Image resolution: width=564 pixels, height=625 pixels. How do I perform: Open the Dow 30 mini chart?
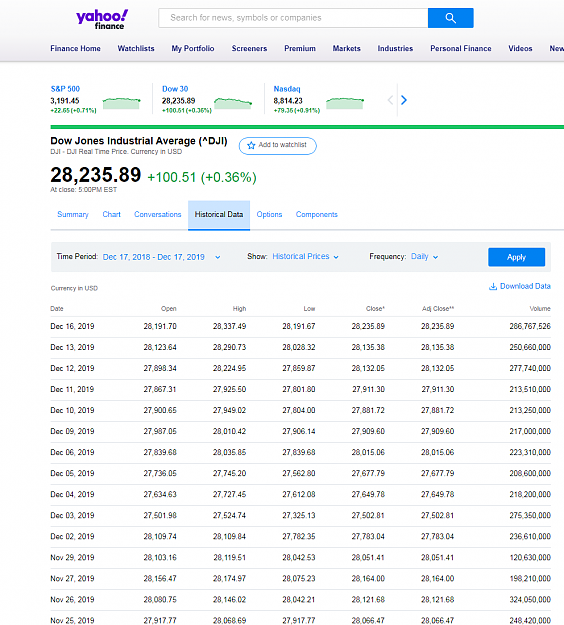tap(233, 103)
